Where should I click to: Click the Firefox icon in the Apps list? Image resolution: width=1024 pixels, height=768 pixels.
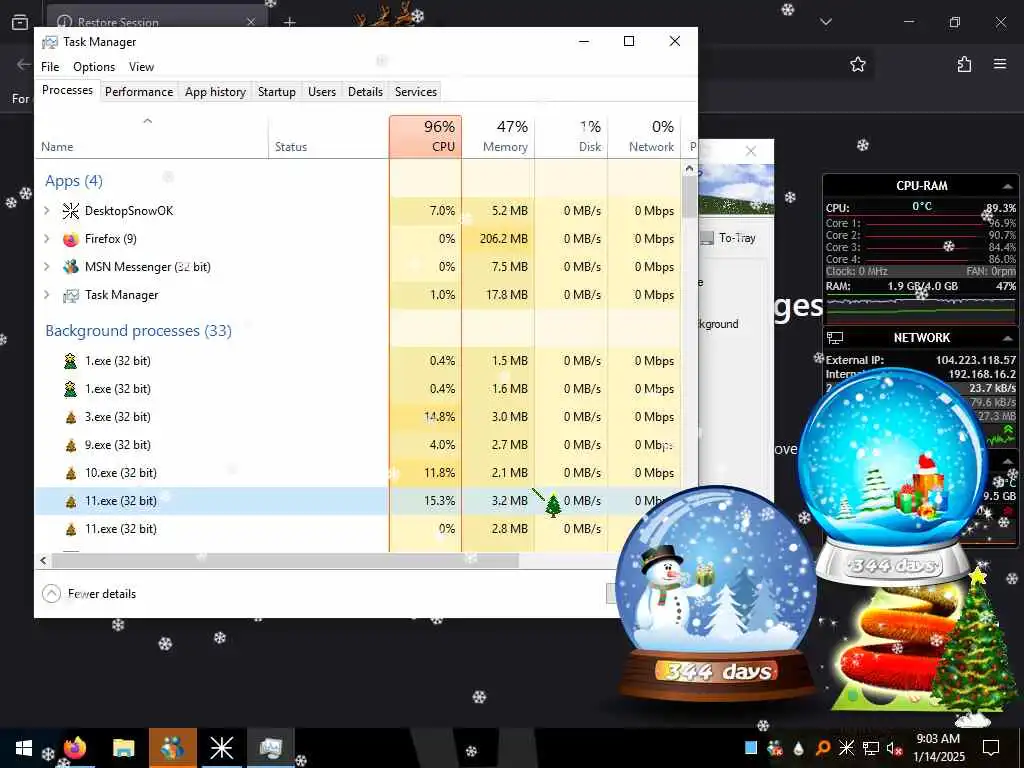71,239
